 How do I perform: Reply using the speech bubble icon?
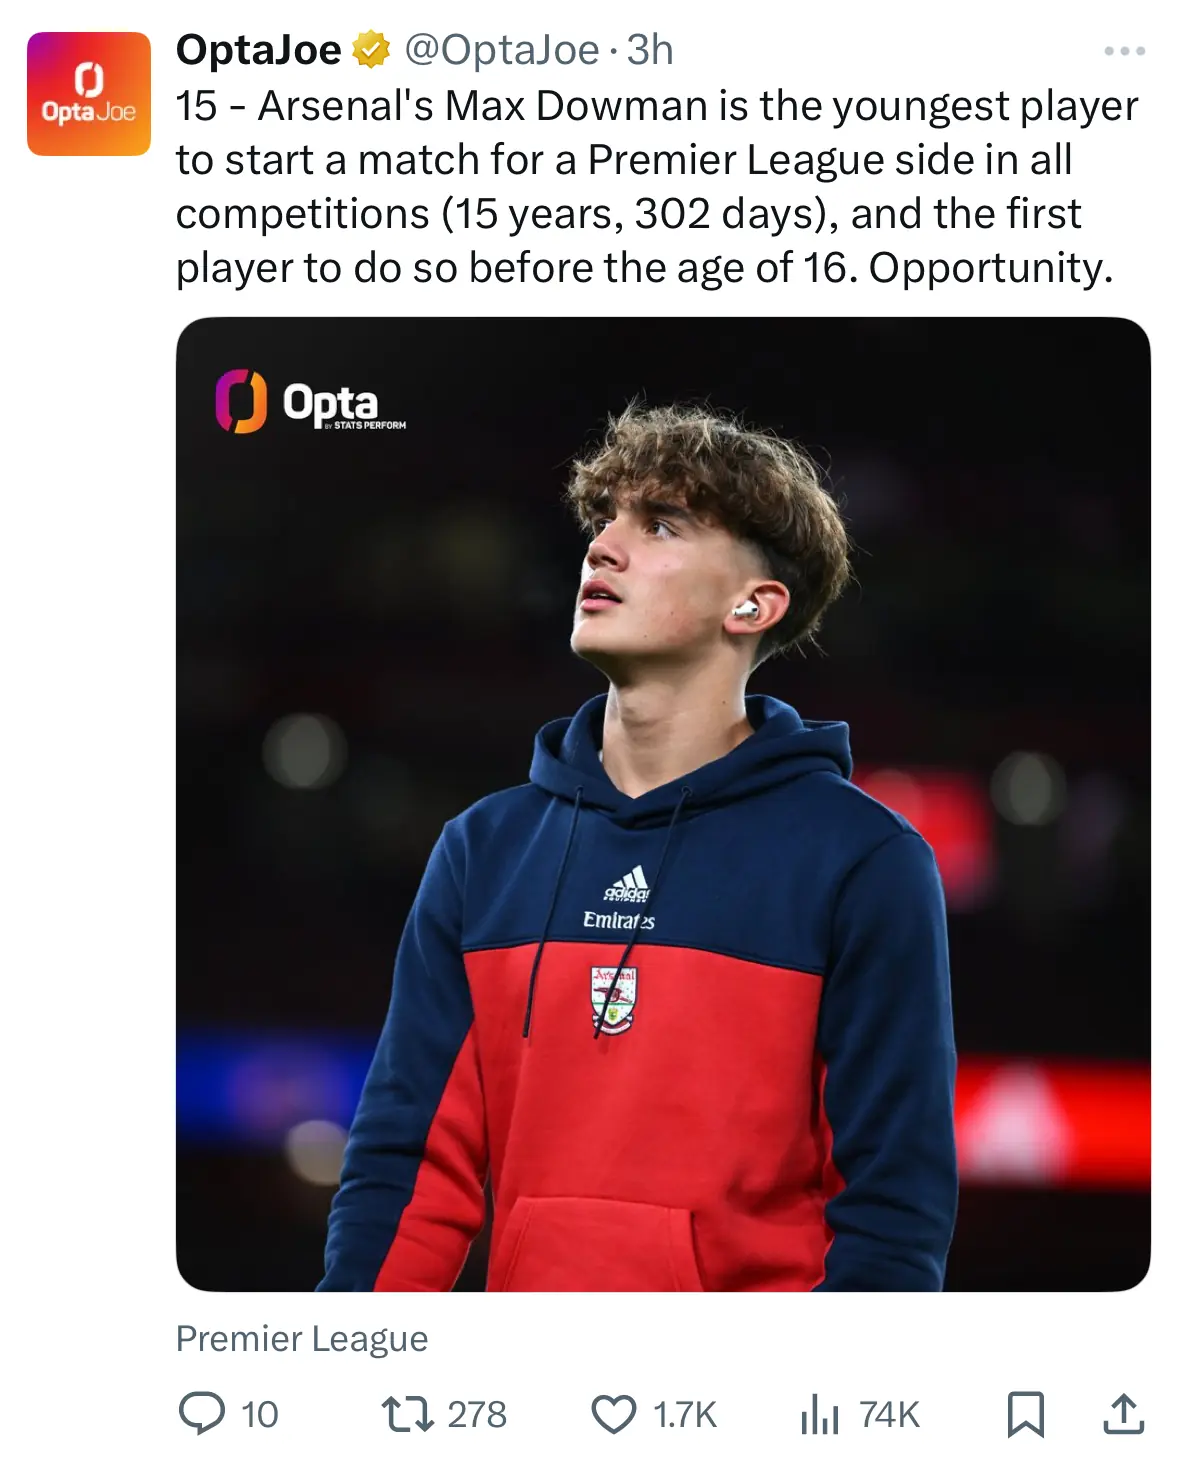pos(201,1414)
